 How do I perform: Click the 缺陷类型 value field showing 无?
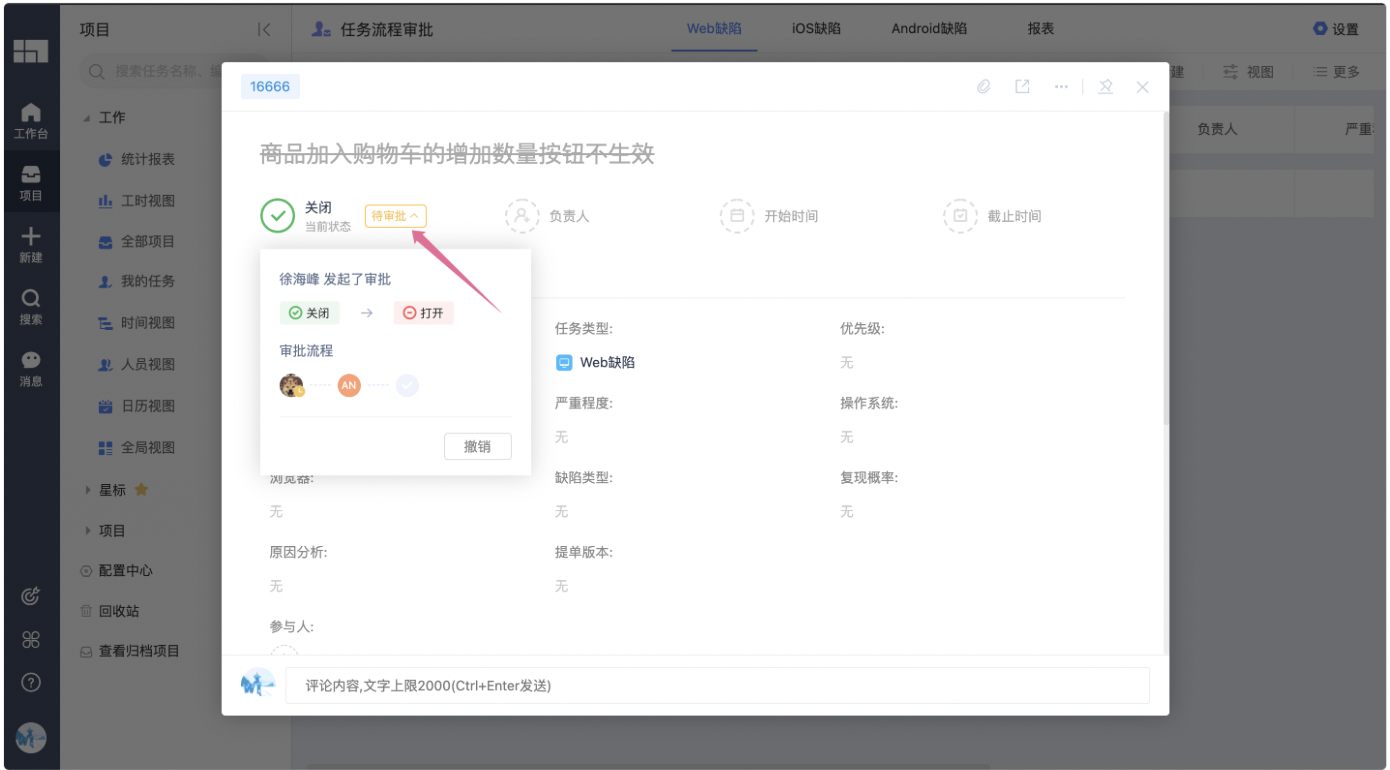(562, 511)
